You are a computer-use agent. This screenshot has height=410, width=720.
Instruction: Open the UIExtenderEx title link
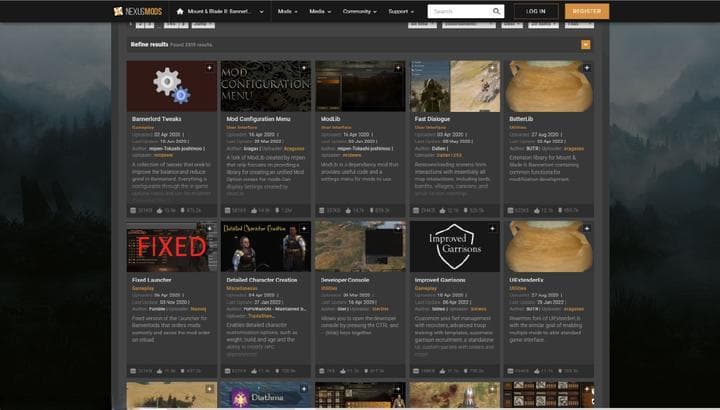526,280
